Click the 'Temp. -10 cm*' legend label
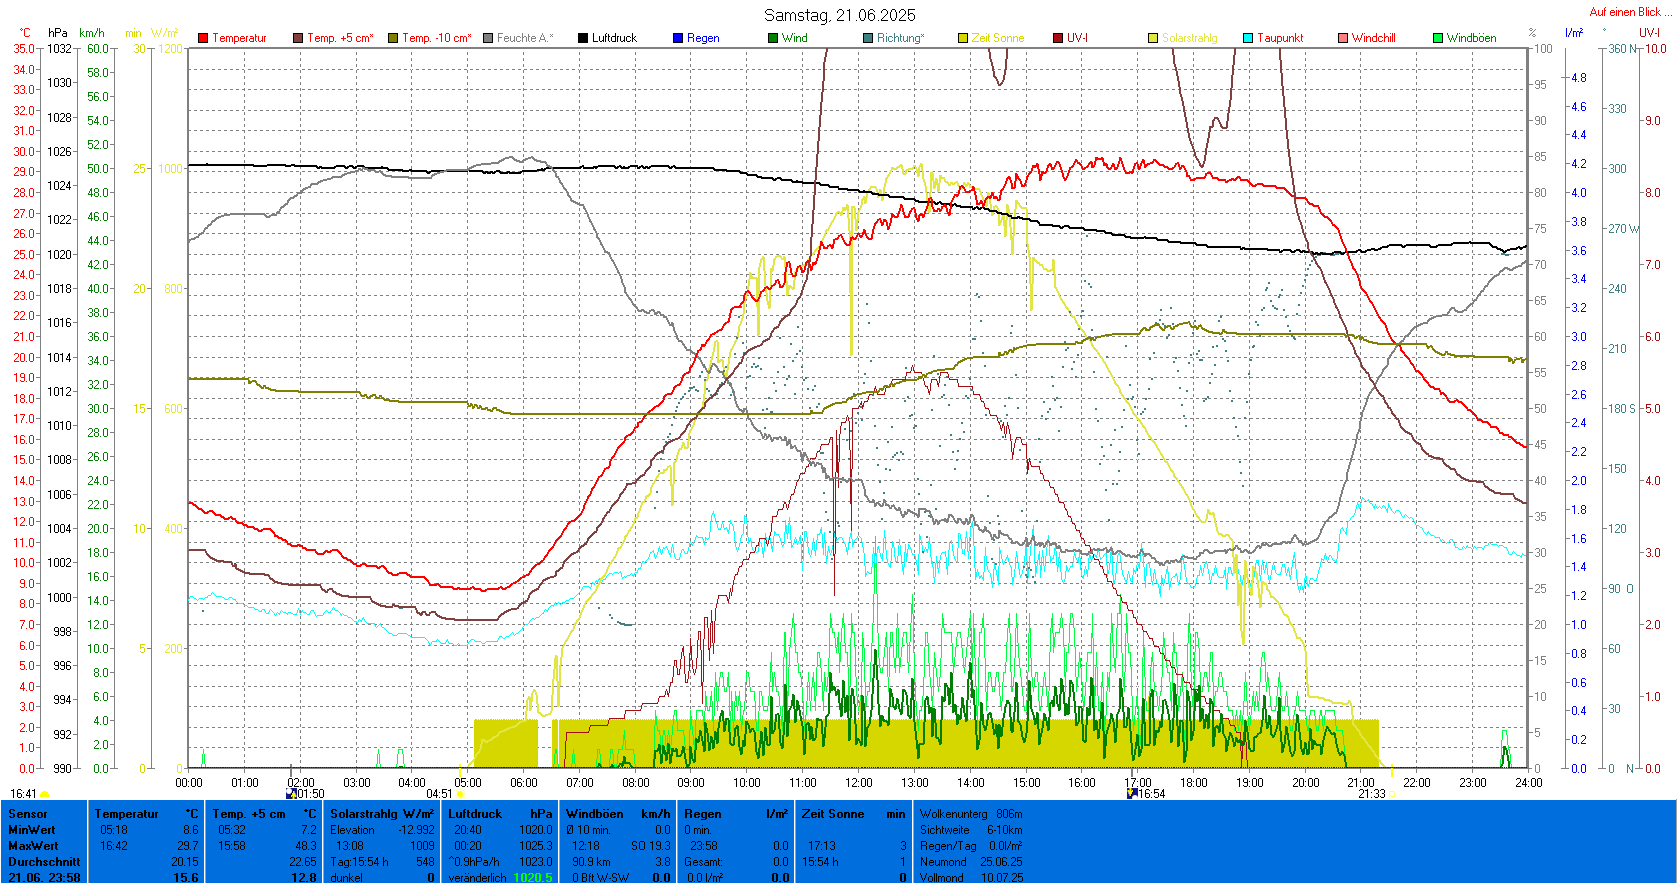Viewport: 1677px width, 883px height. tap(437, 38)
